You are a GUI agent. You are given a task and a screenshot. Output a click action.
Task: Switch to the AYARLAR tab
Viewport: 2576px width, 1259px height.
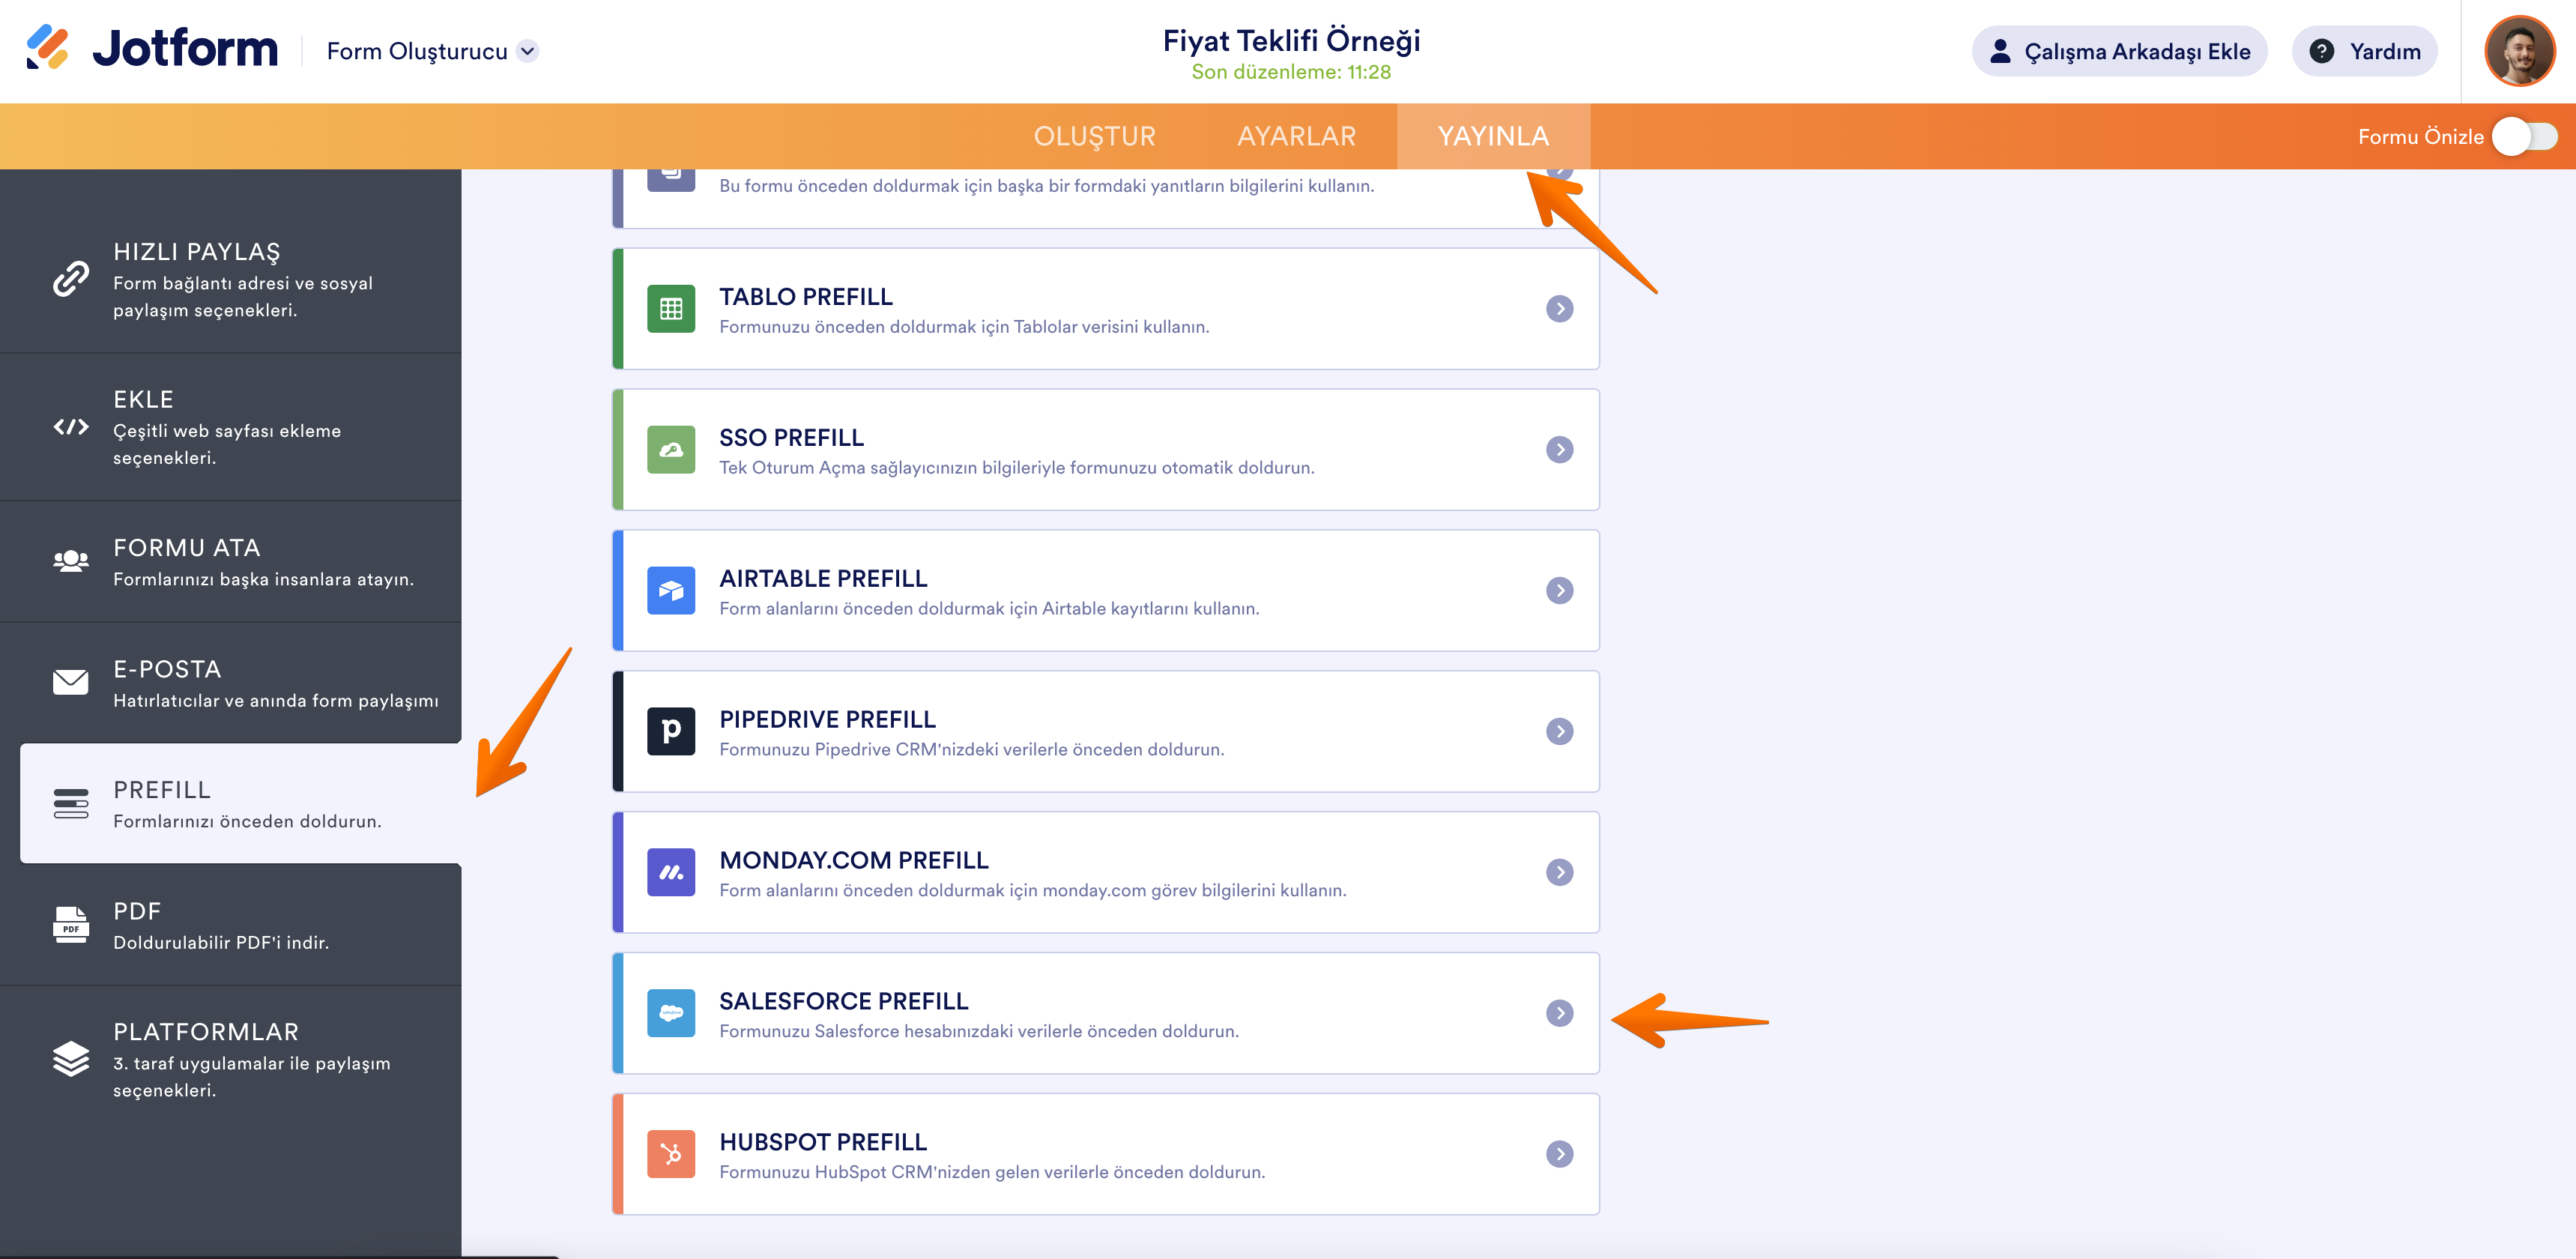click(1296, 137)
